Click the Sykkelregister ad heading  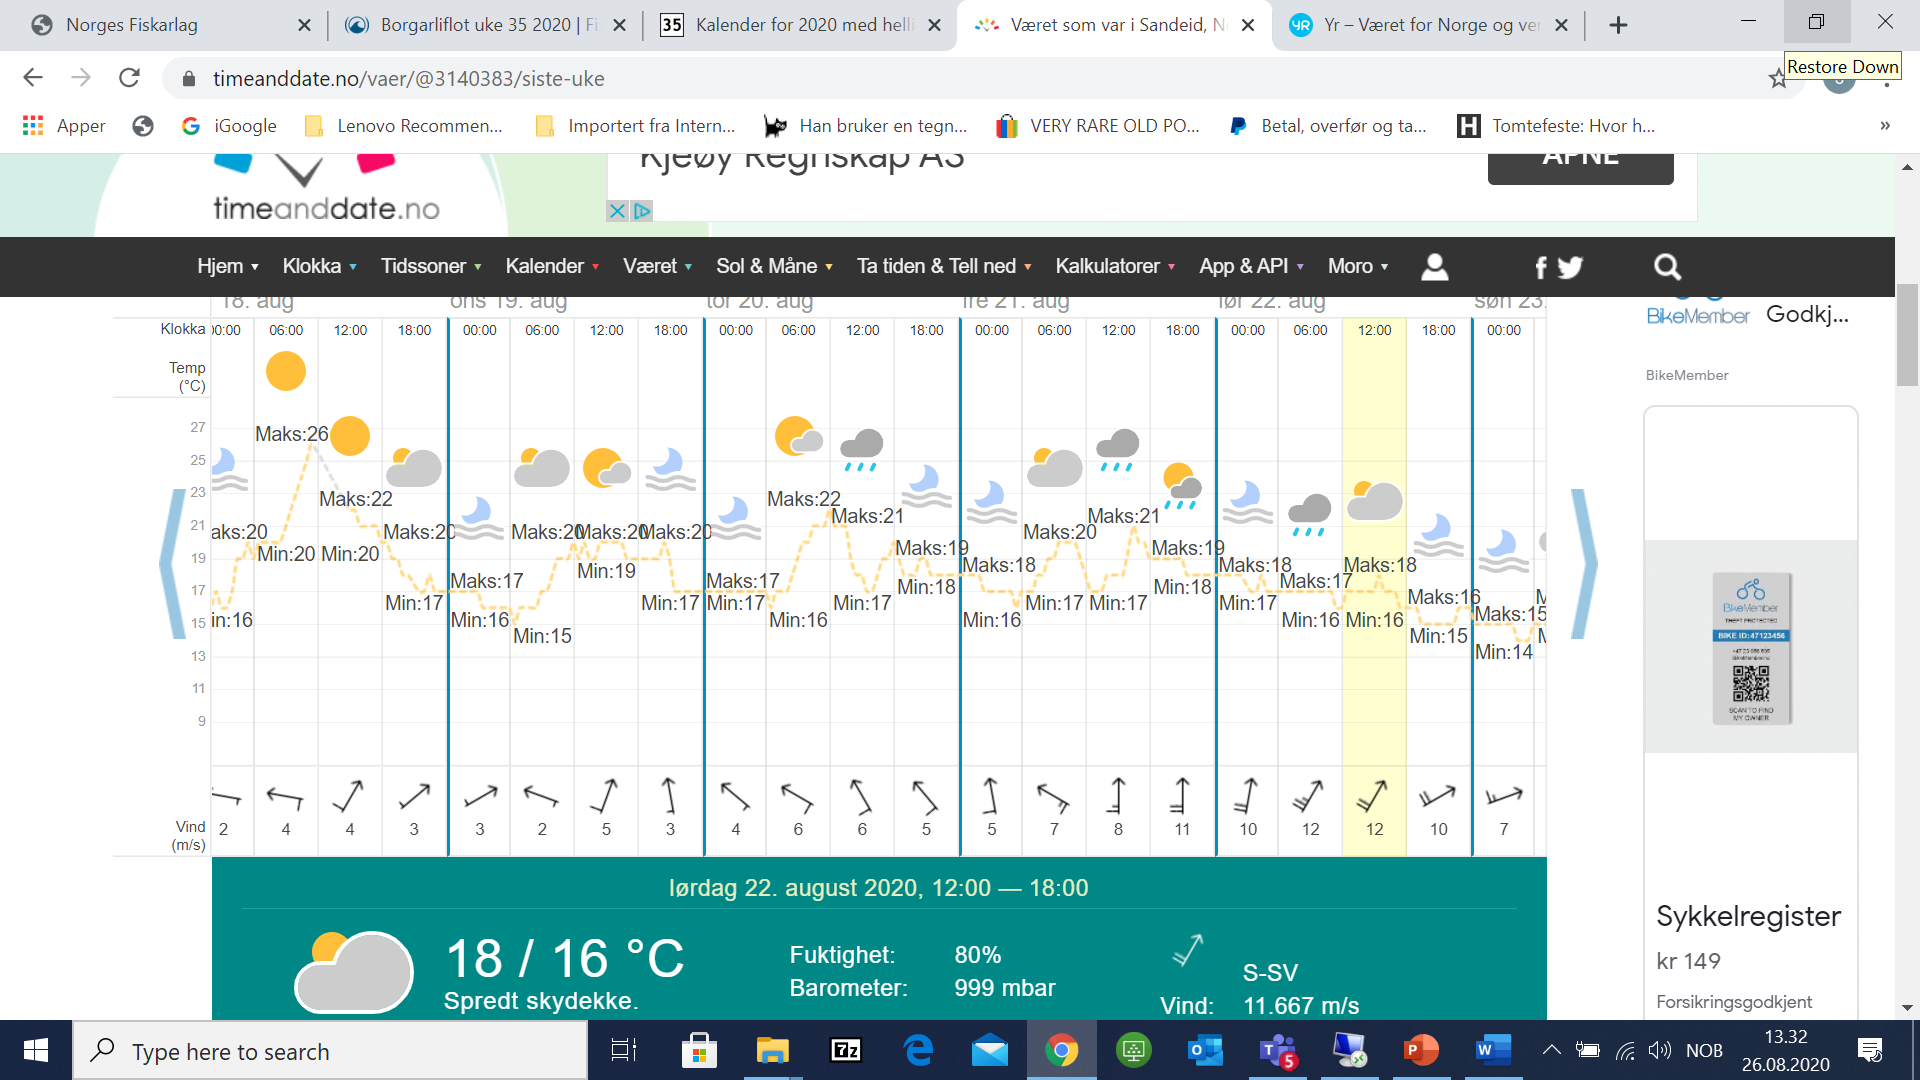pos(1748,916)
